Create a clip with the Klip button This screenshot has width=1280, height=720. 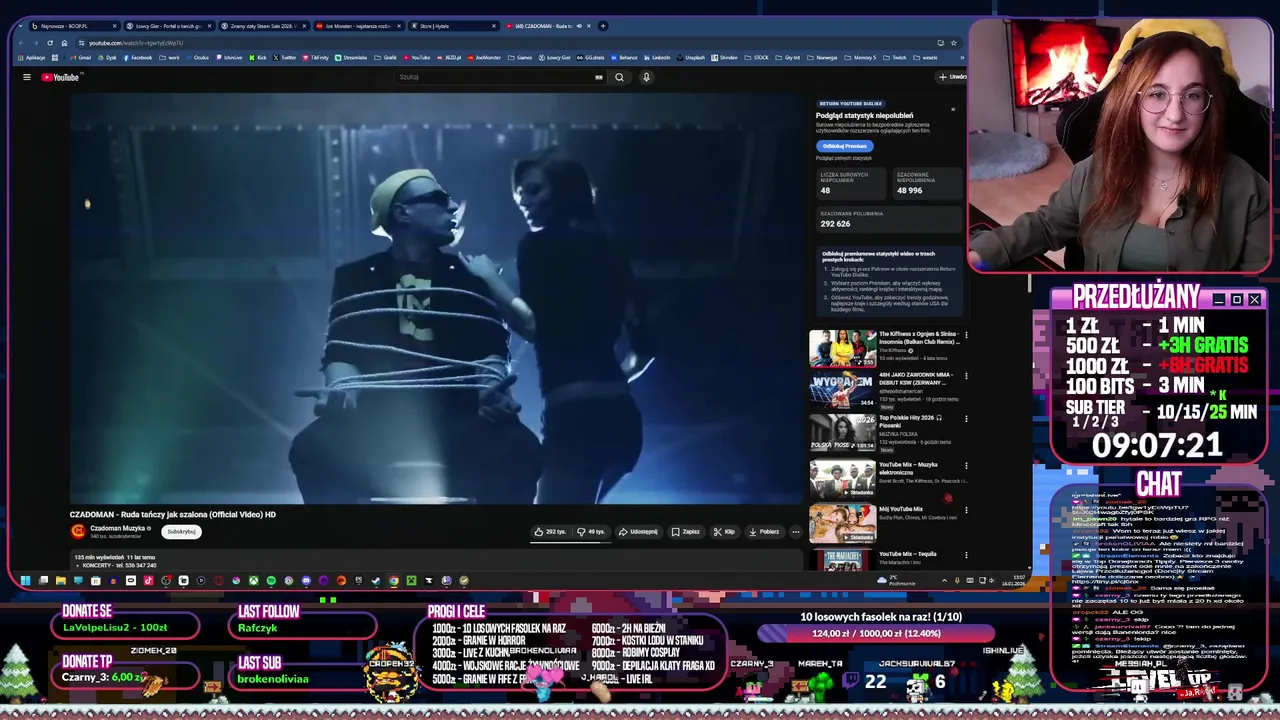pyautogui.click(x=724, y=532)
